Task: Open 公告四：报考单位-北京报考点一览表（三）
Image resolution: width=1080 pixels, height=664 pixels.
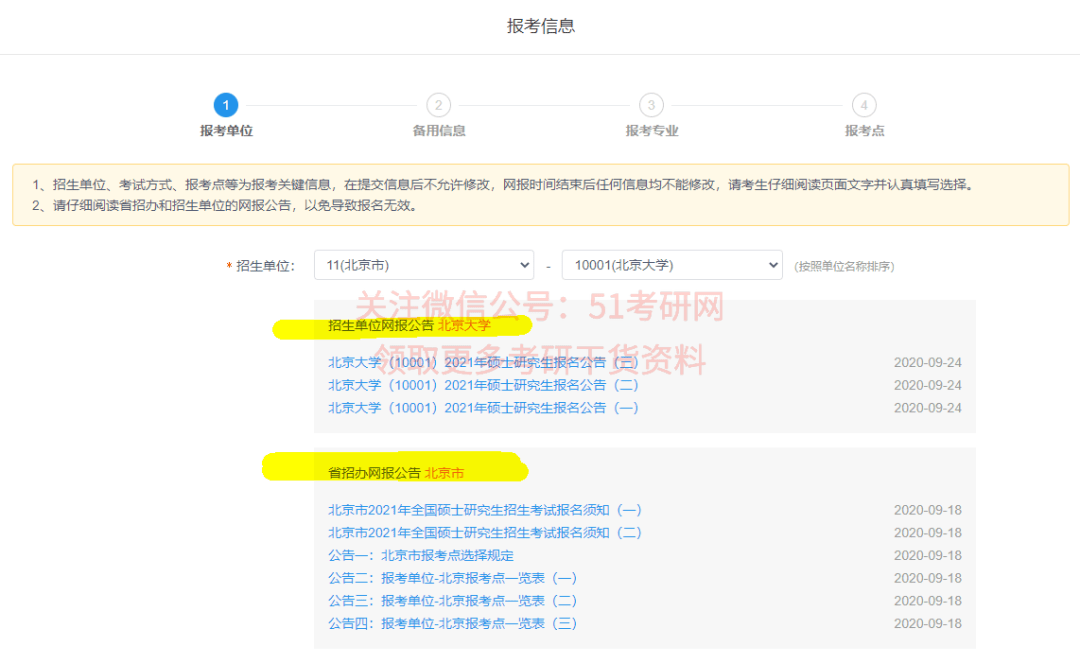Action: point(453,623)
